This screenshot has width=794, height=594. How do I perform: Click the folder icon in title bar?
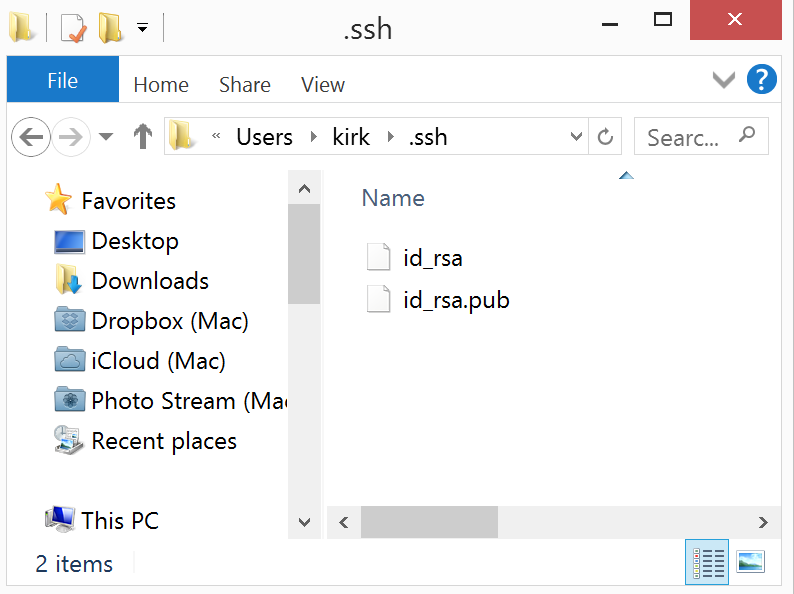[x=21, y=27]
